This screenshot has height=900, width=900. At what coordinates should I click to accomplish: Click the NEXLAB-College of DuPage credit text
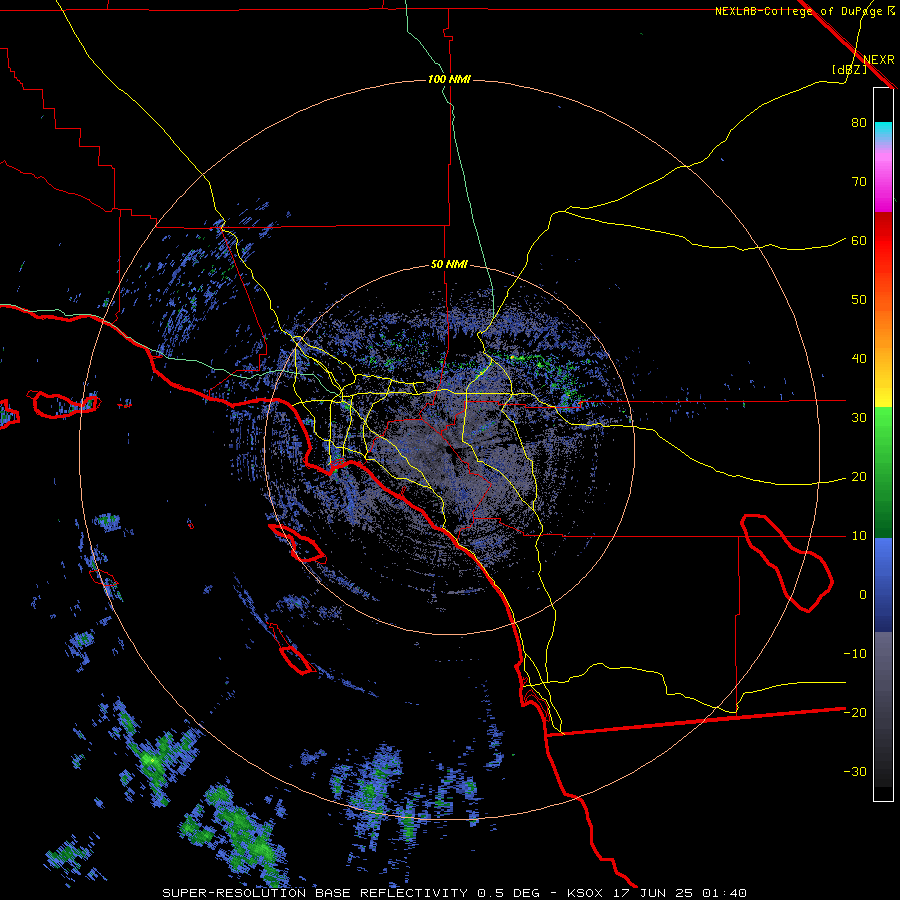click(799, 11)
